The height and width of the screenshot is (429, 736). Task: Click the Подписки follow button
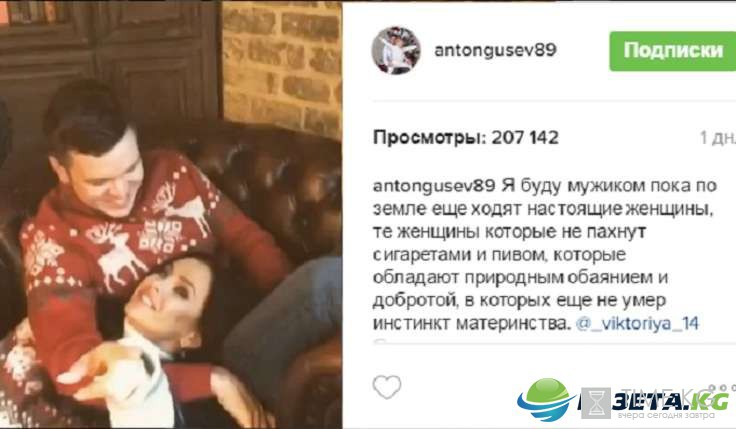pyautogui.click(x=673, y=51)
